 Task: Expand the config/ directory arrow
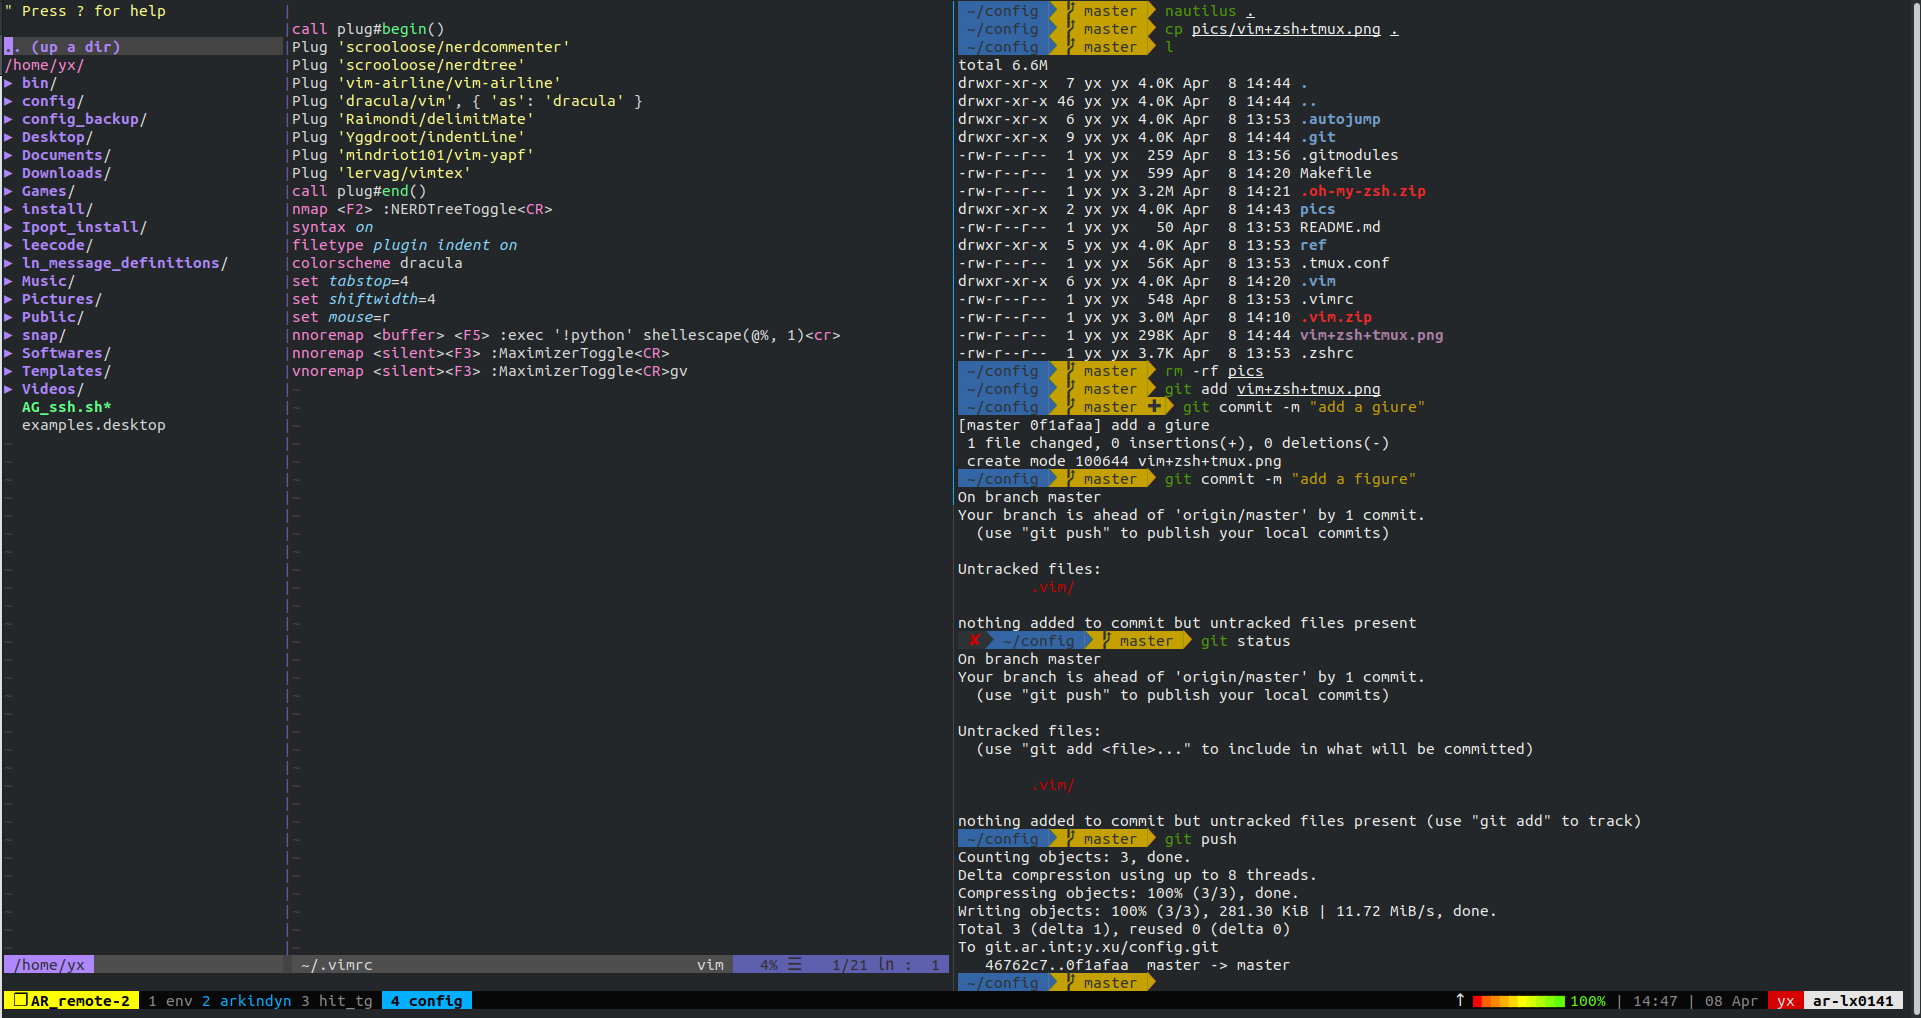pos(9,101)
